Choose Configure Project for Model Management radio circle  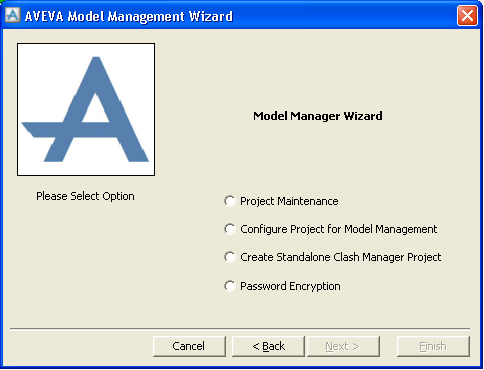point(229,229)
